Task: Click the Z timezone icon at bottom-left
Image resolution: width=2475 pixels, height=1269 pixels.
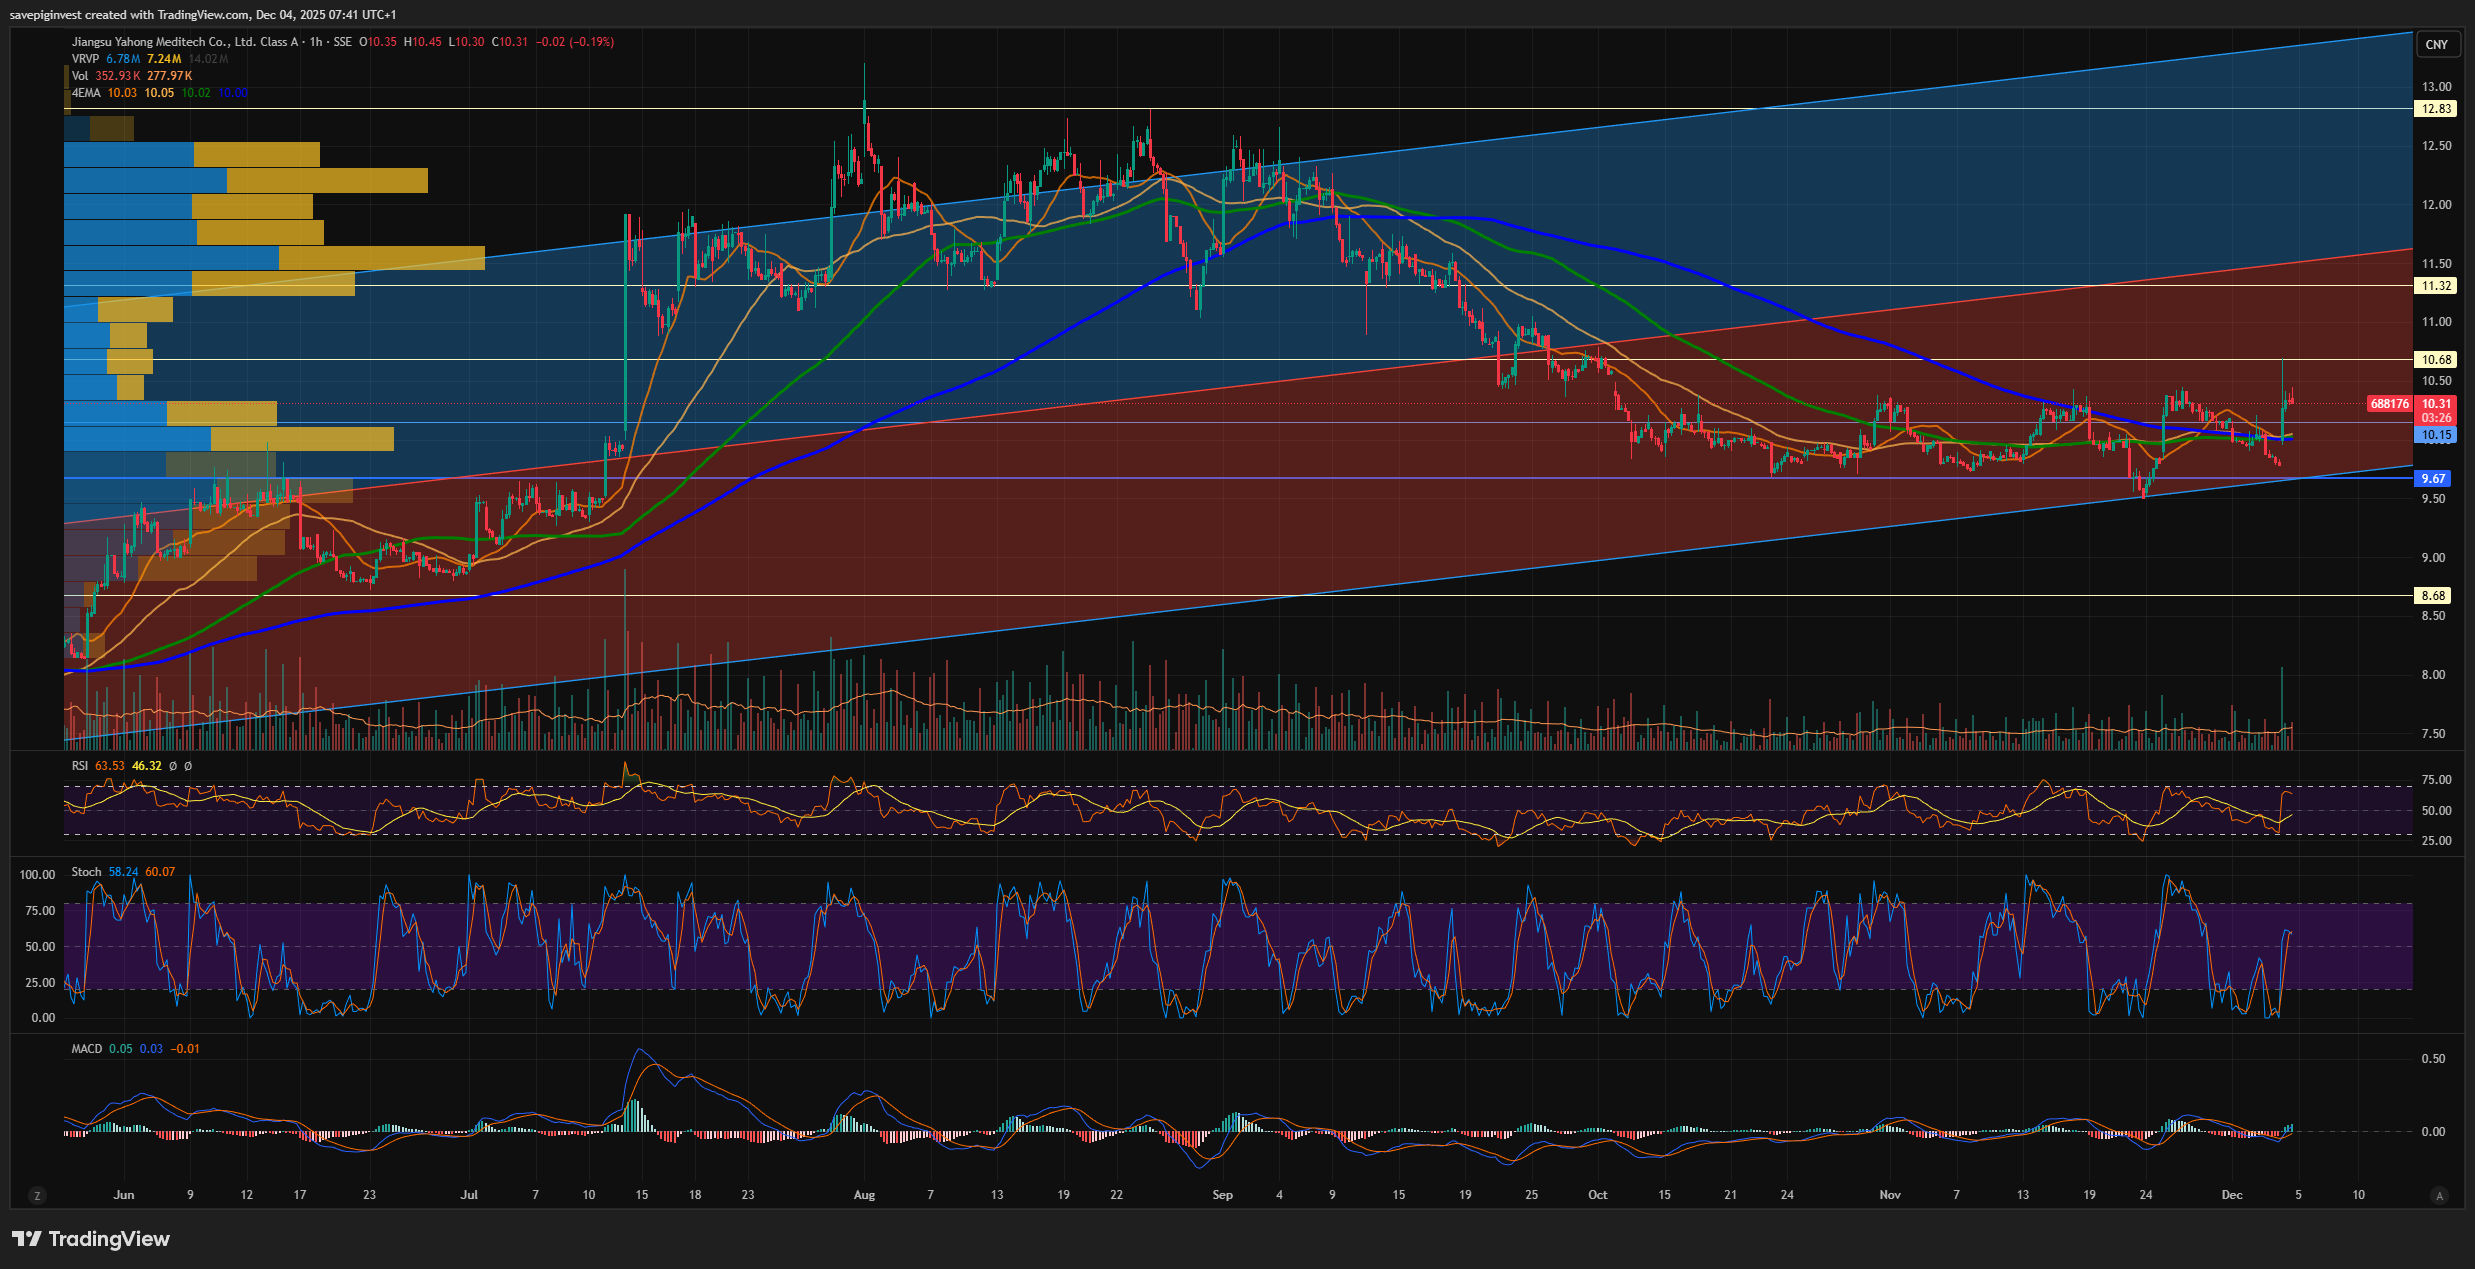Action: pyautogui.click(x=37, y=1196)
